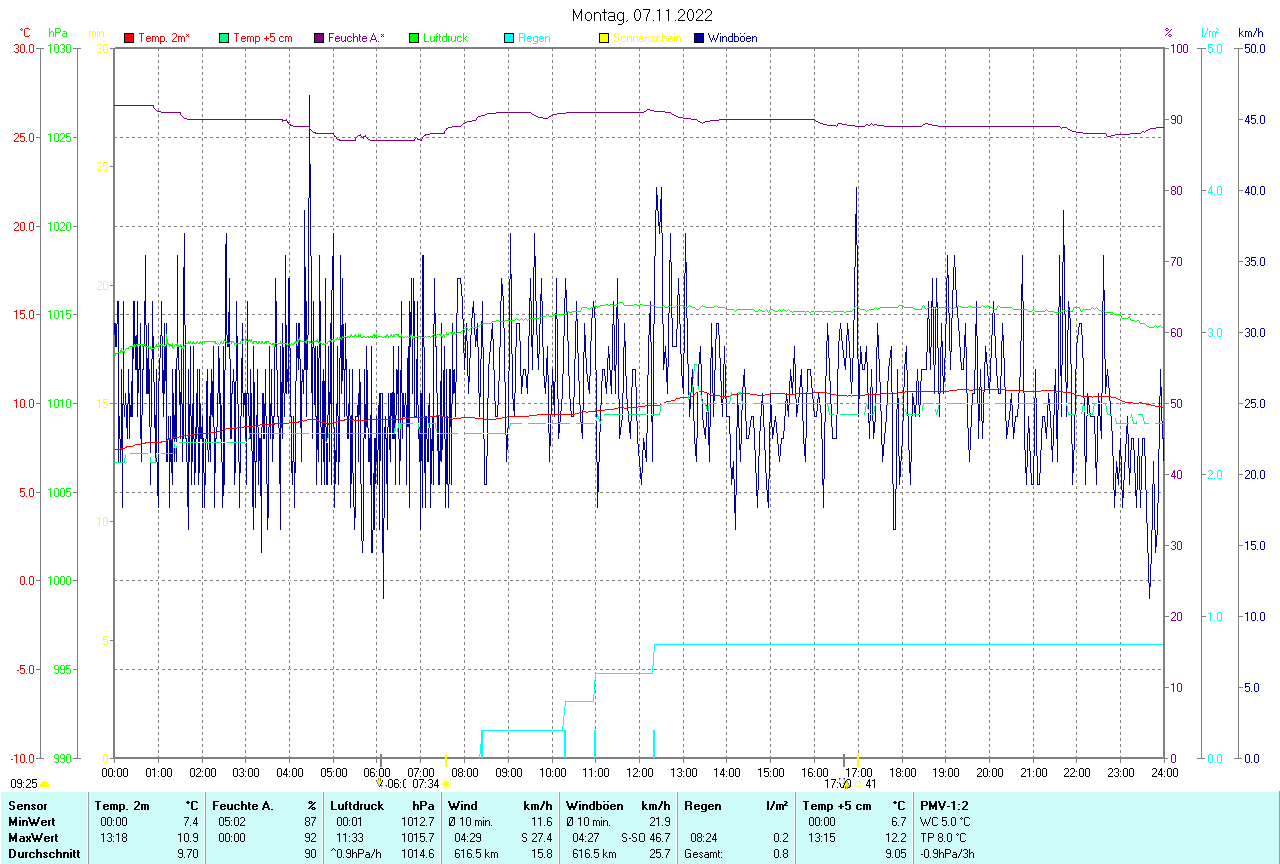Screen dimensions: 1280x864
Task: Click the dark blue Windböen legend square
Action: tap(699, 38)
